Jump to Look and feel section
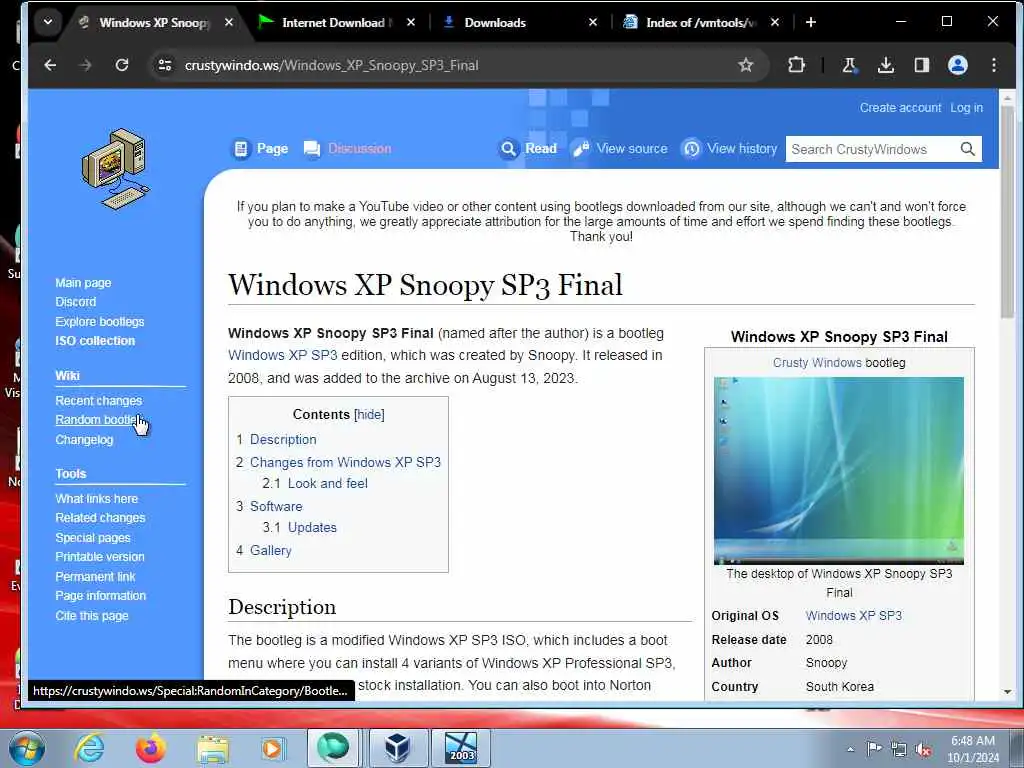The width and height of the screenshot is (1024, 768). (x=327, y=483)
